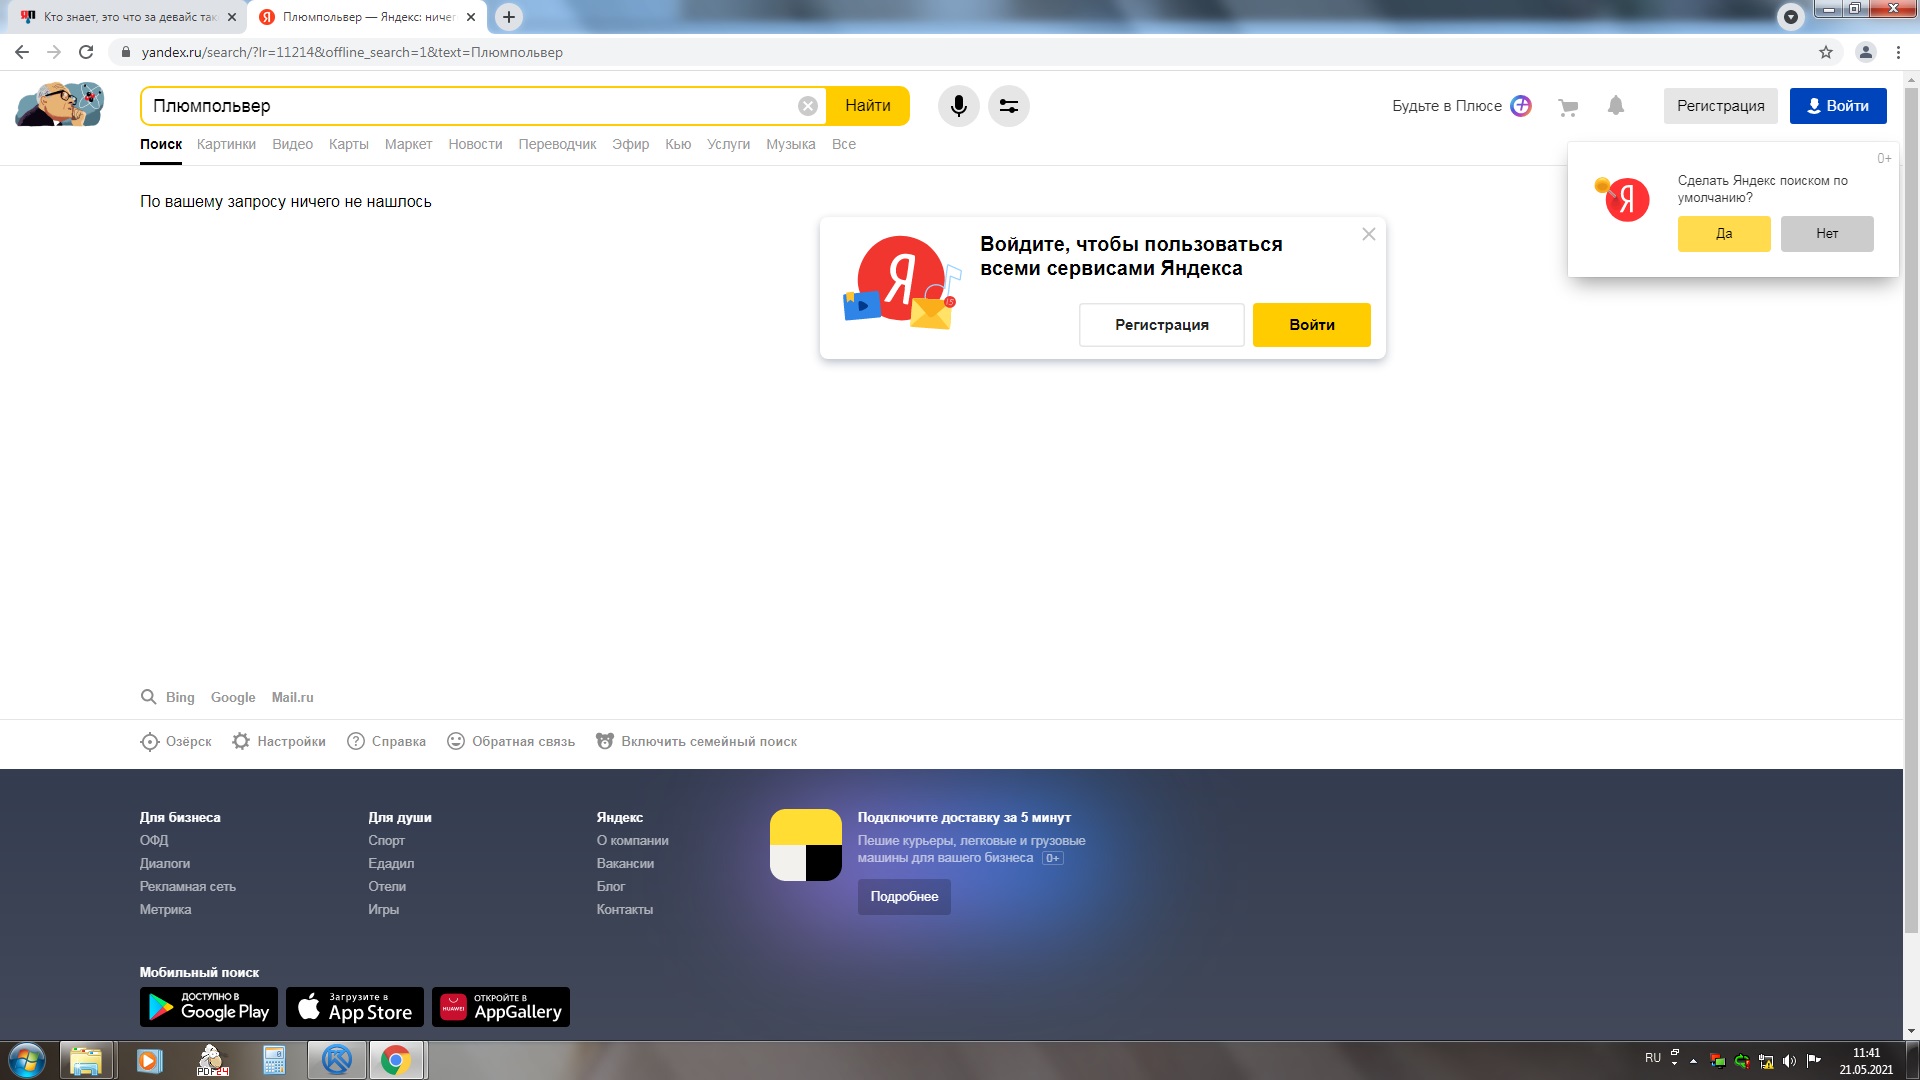The image size is (1920, 1080).
Task: Open the volume speaker tray icon
Action: pyautogui.click(x=1789, y=1061)
